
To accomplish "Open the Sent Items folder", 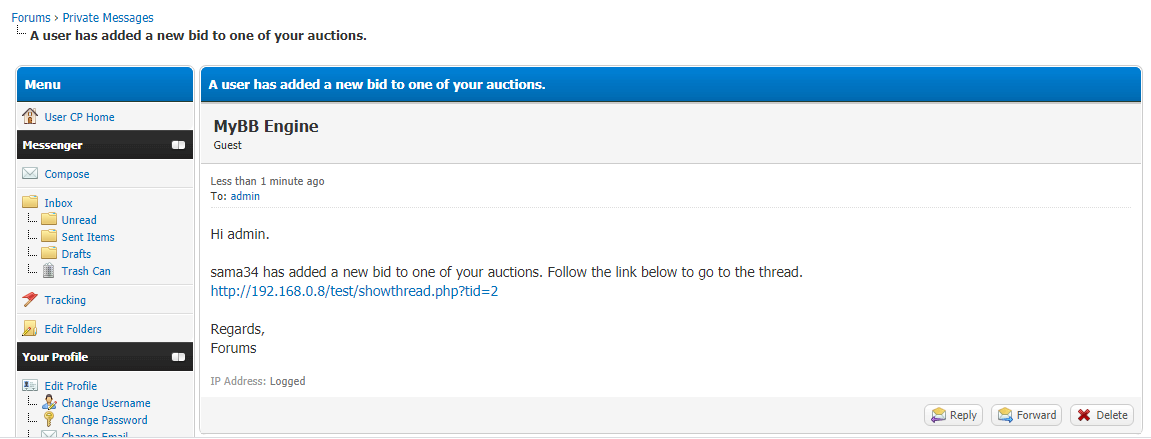I will tap(88, 237).
